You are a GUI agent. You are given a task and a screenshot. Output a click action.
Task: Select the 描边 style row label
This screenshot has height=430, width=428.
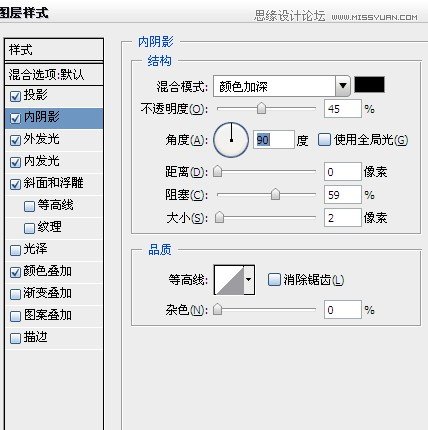pos(36,337)
